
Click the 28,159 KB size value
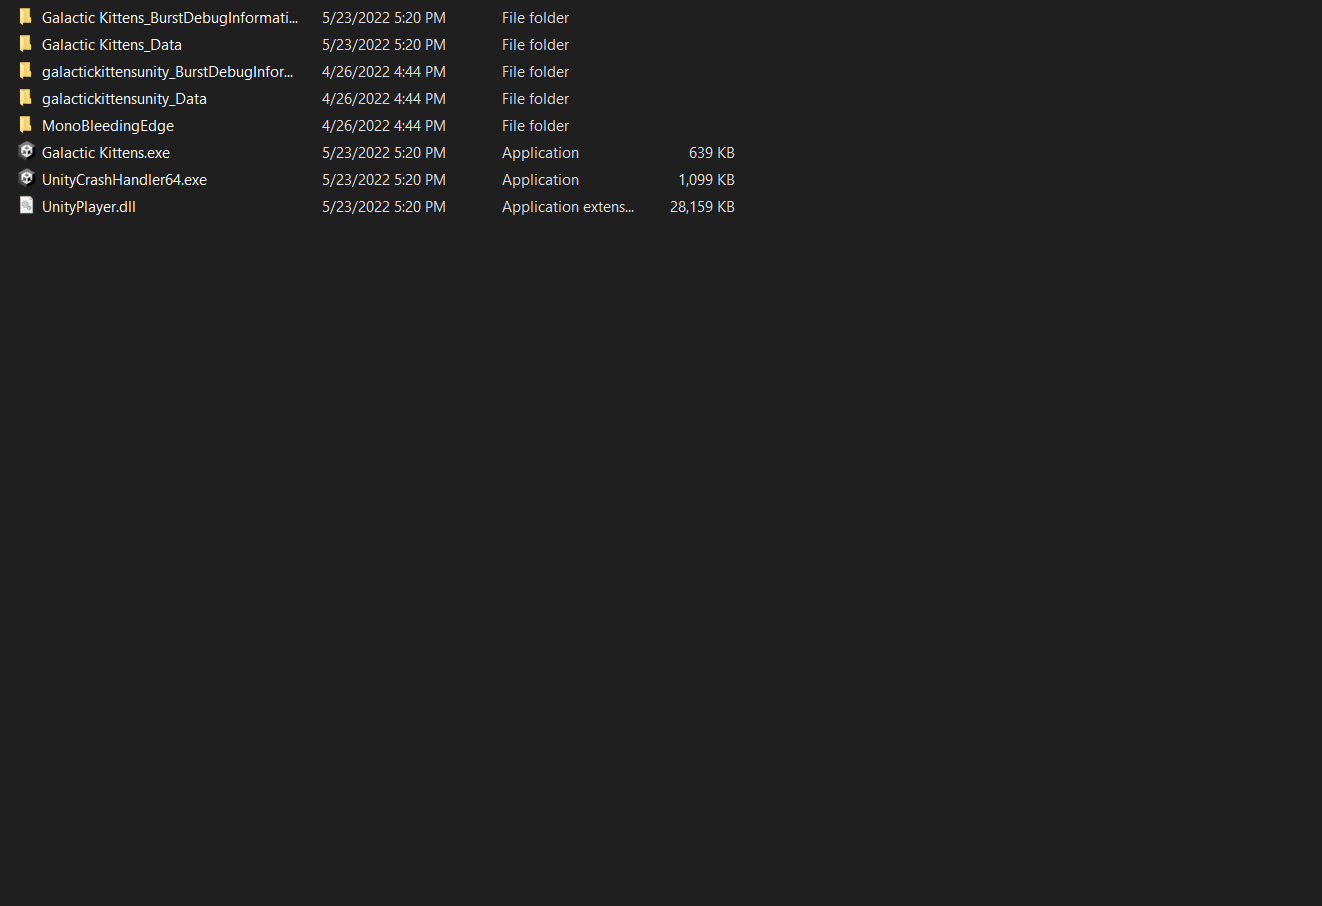703,207
